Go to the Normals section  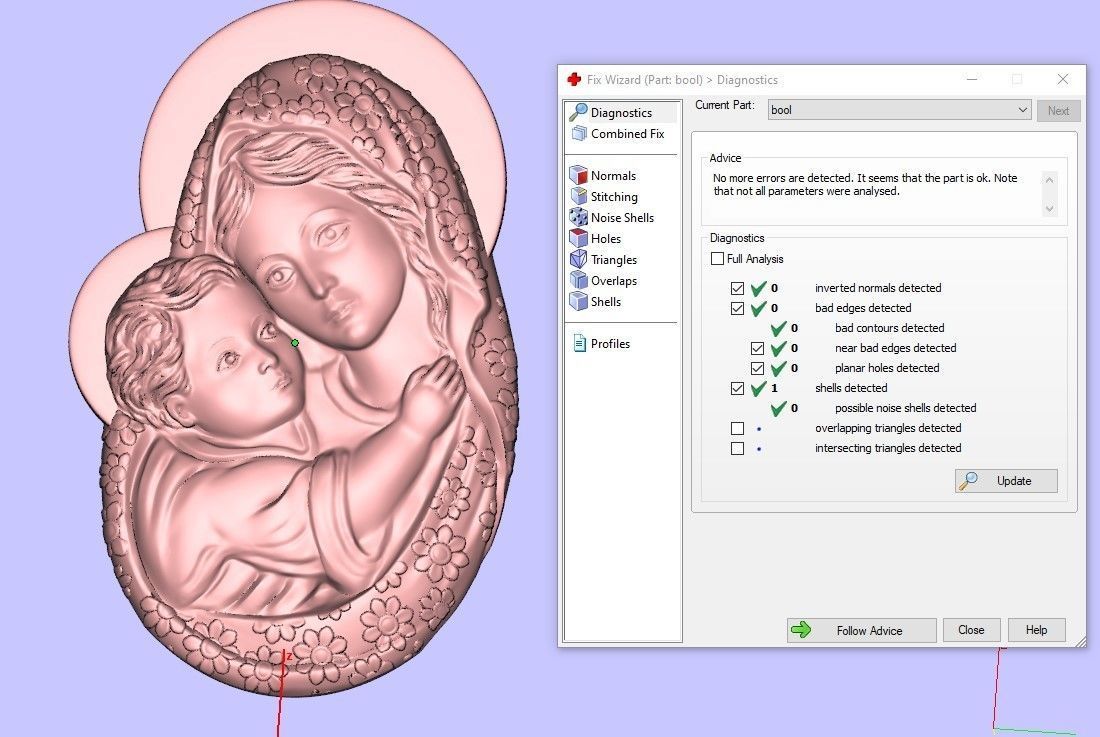(613, 175)
